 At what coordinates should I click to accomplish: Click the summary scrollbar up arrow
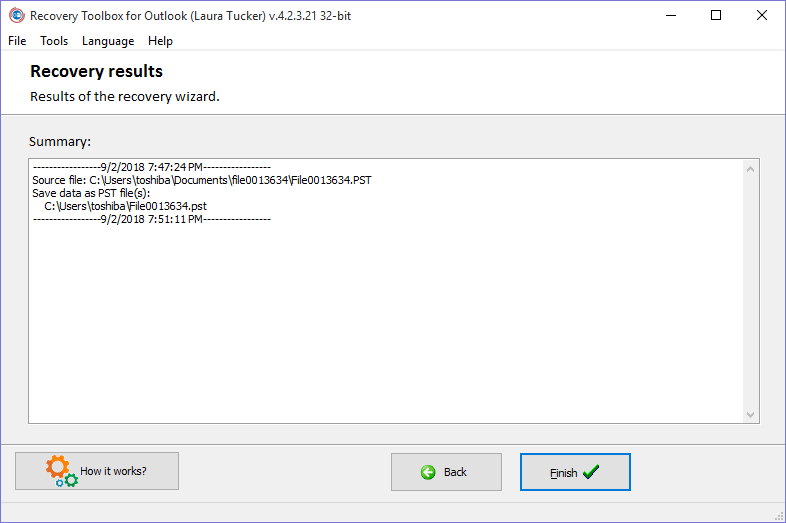(750, 169)
